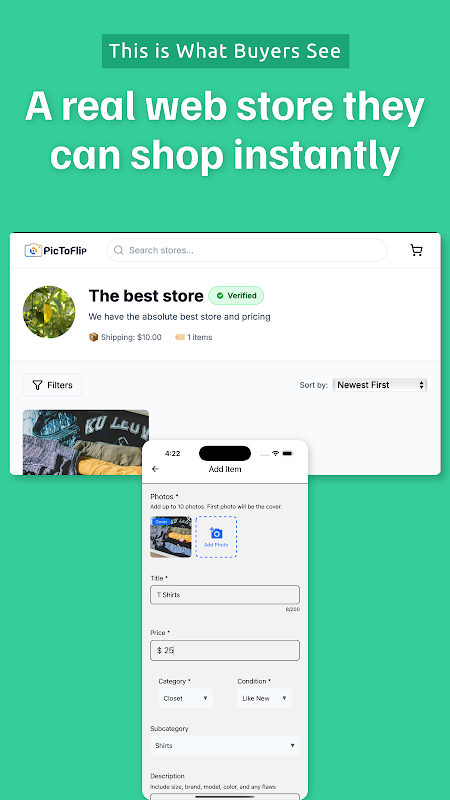Open the Subcategory Shirts dropdown
This screenshot has width=450, height=800.
tap(225, 745)
